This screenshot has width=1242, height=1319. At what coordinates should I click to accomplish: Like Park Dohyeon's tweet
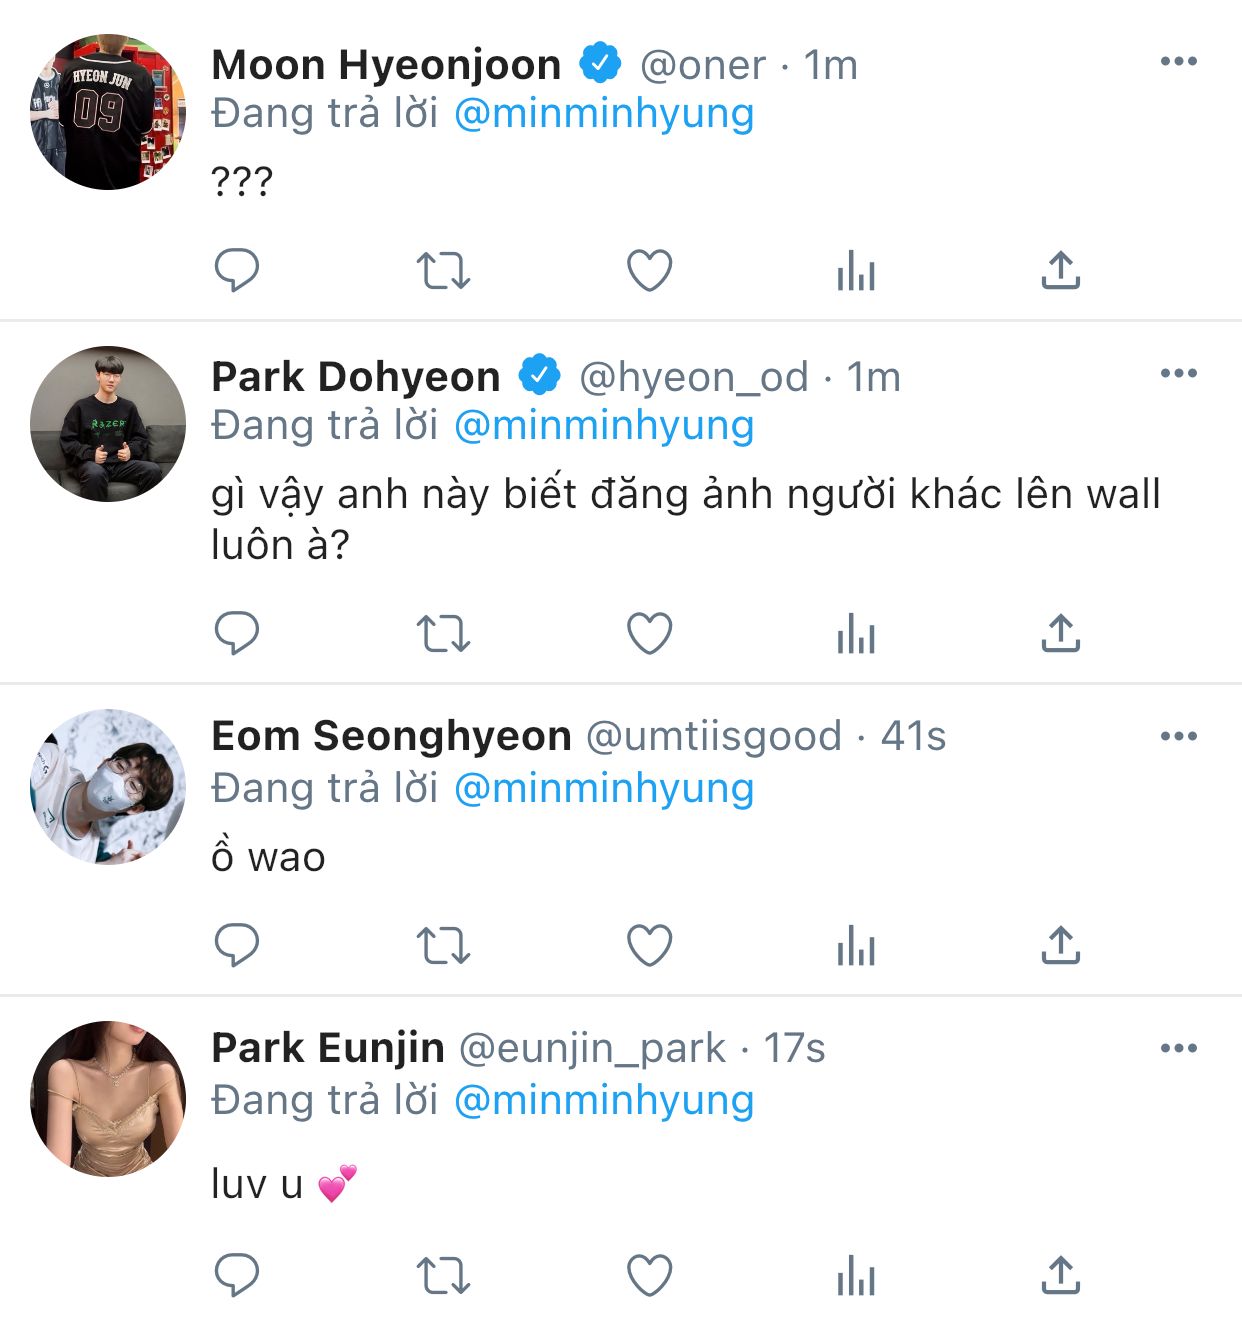[649, 633]
